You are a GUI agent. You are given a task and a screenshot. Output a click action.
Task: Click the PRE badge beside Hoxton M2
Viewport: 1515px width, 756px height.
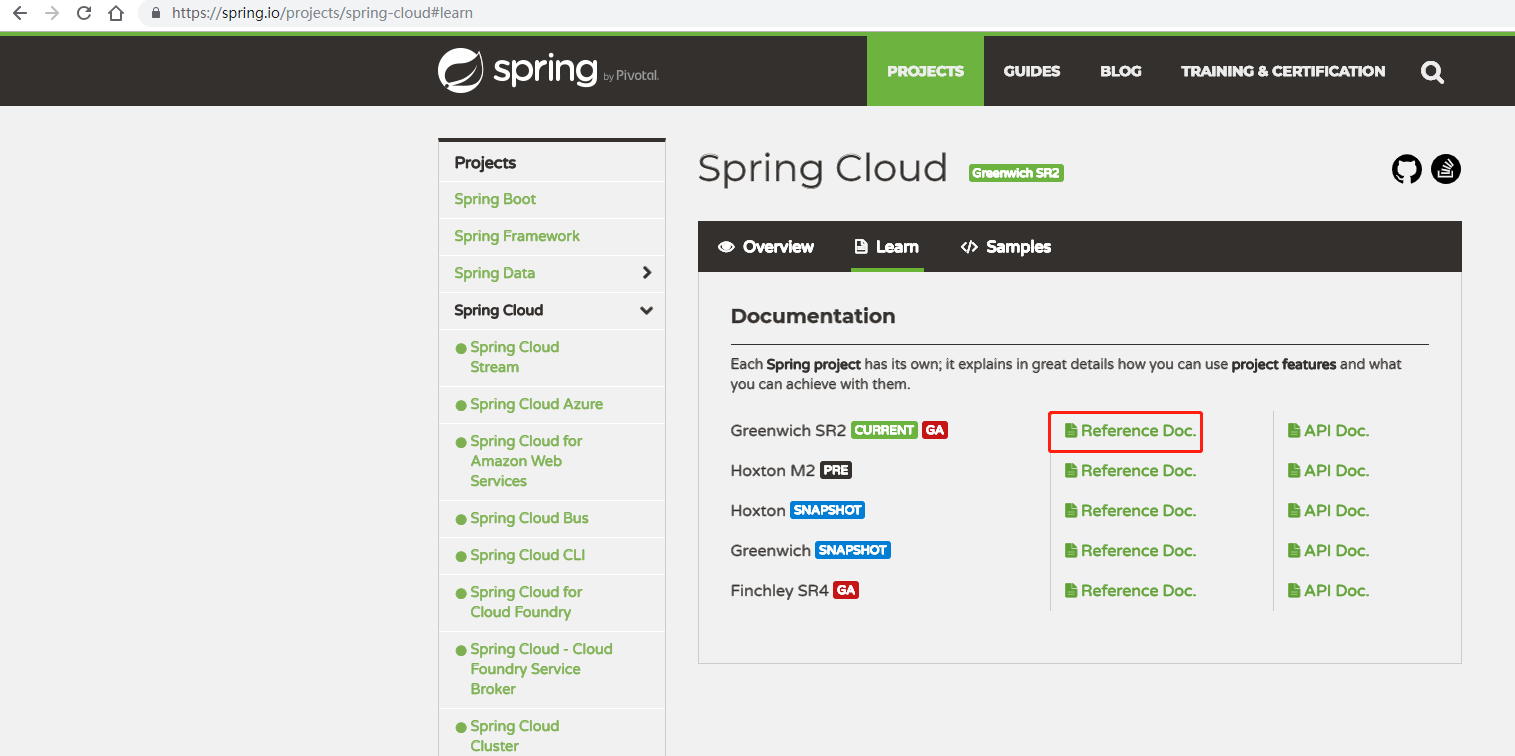pos(836,470)
